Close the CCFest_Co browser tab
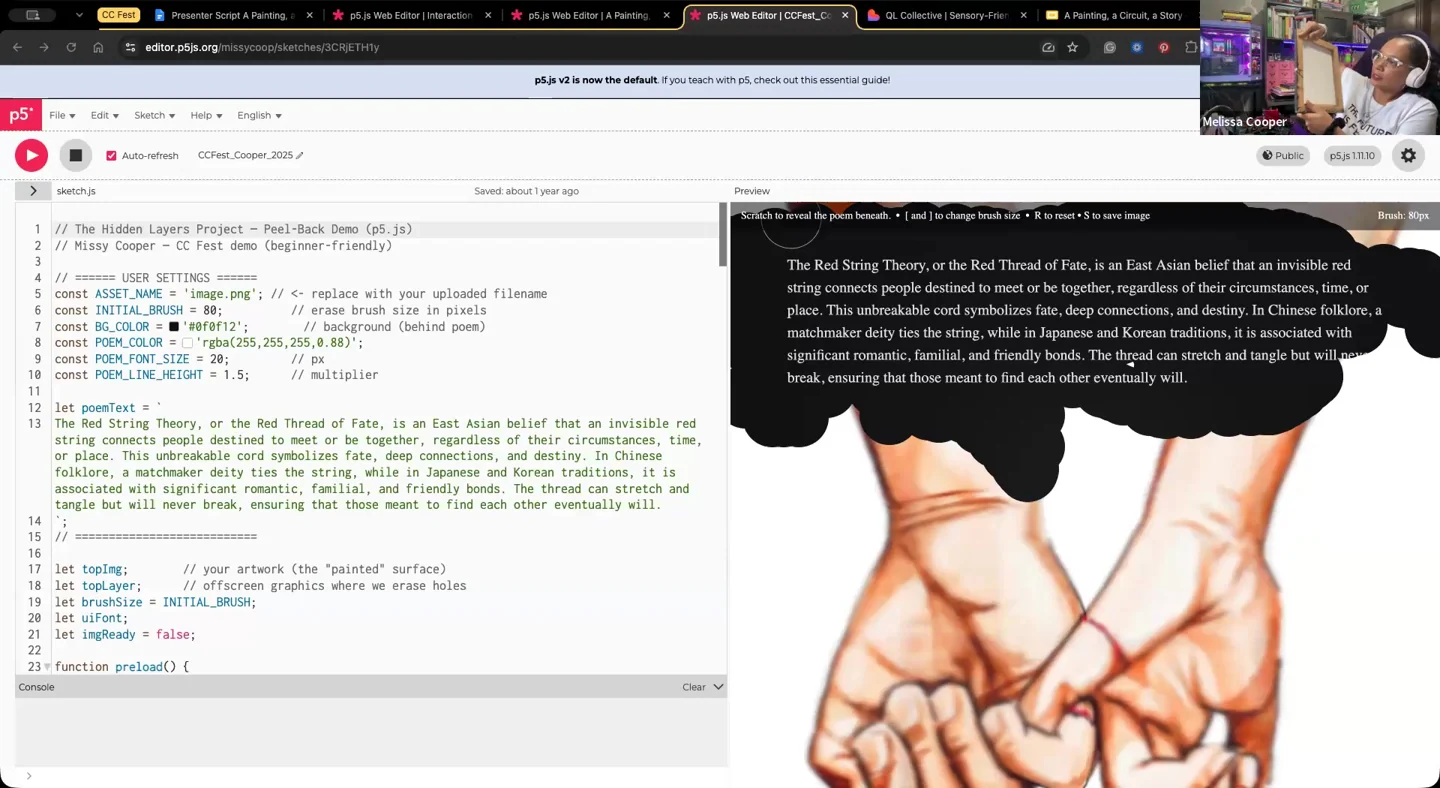1440x788 pixels. [x=845, y=15]
